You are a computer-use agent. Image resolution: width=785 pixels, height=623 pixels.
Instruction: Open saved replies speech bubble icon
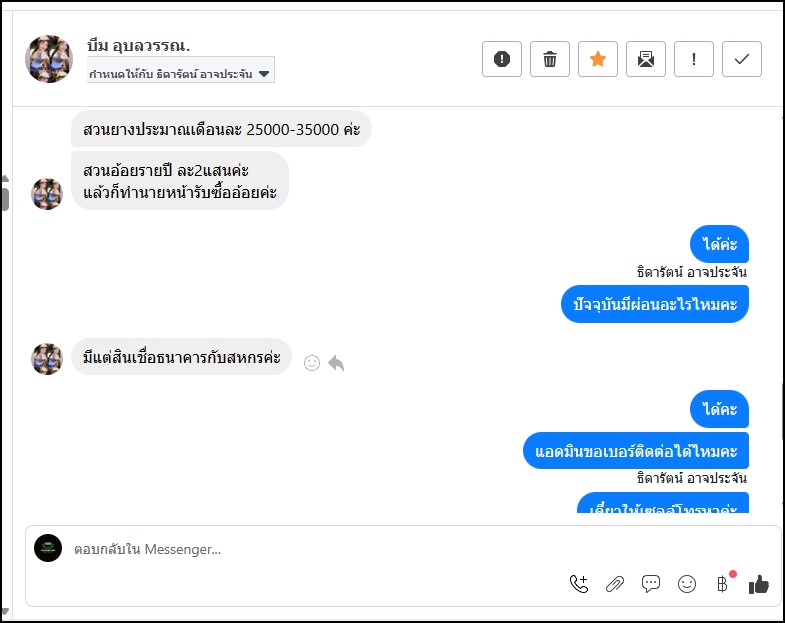[x=651, y=585]
